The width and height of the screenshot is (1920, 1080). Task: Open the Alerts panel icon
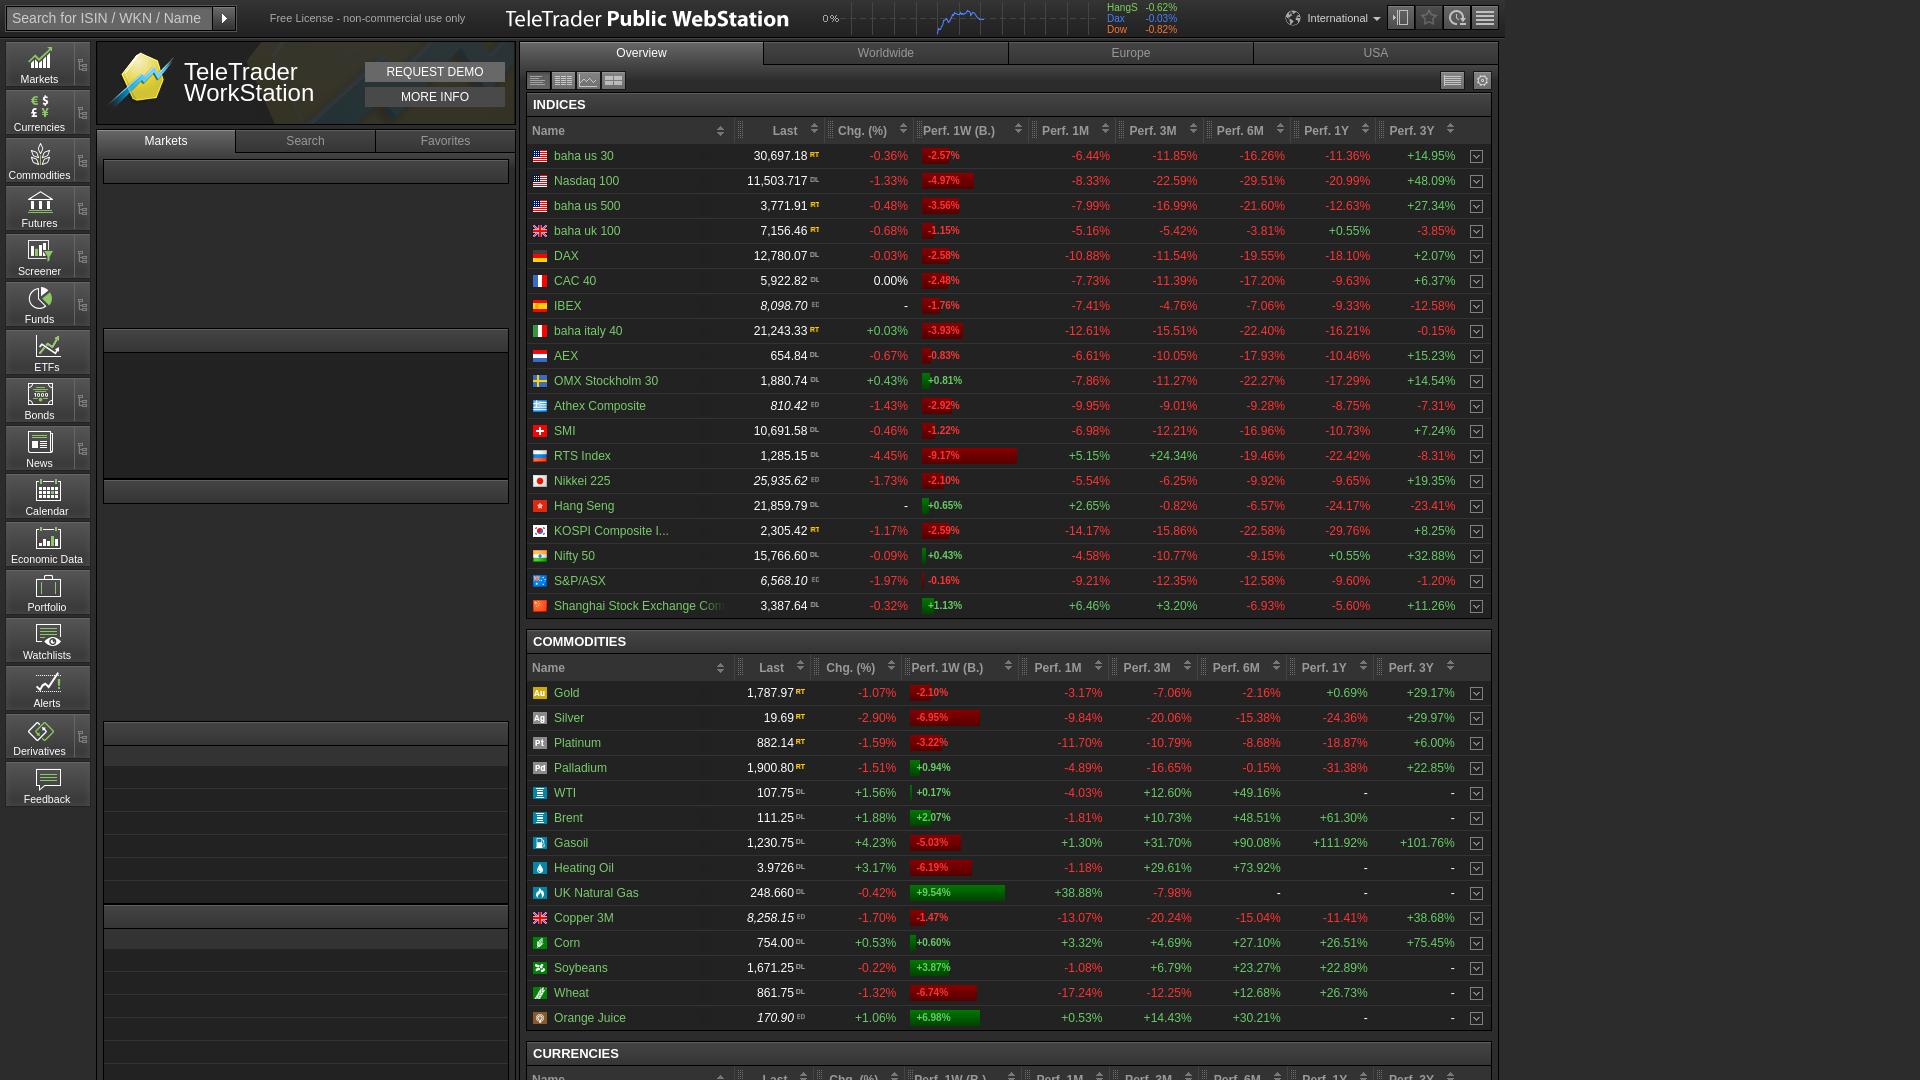click(46, 688)
